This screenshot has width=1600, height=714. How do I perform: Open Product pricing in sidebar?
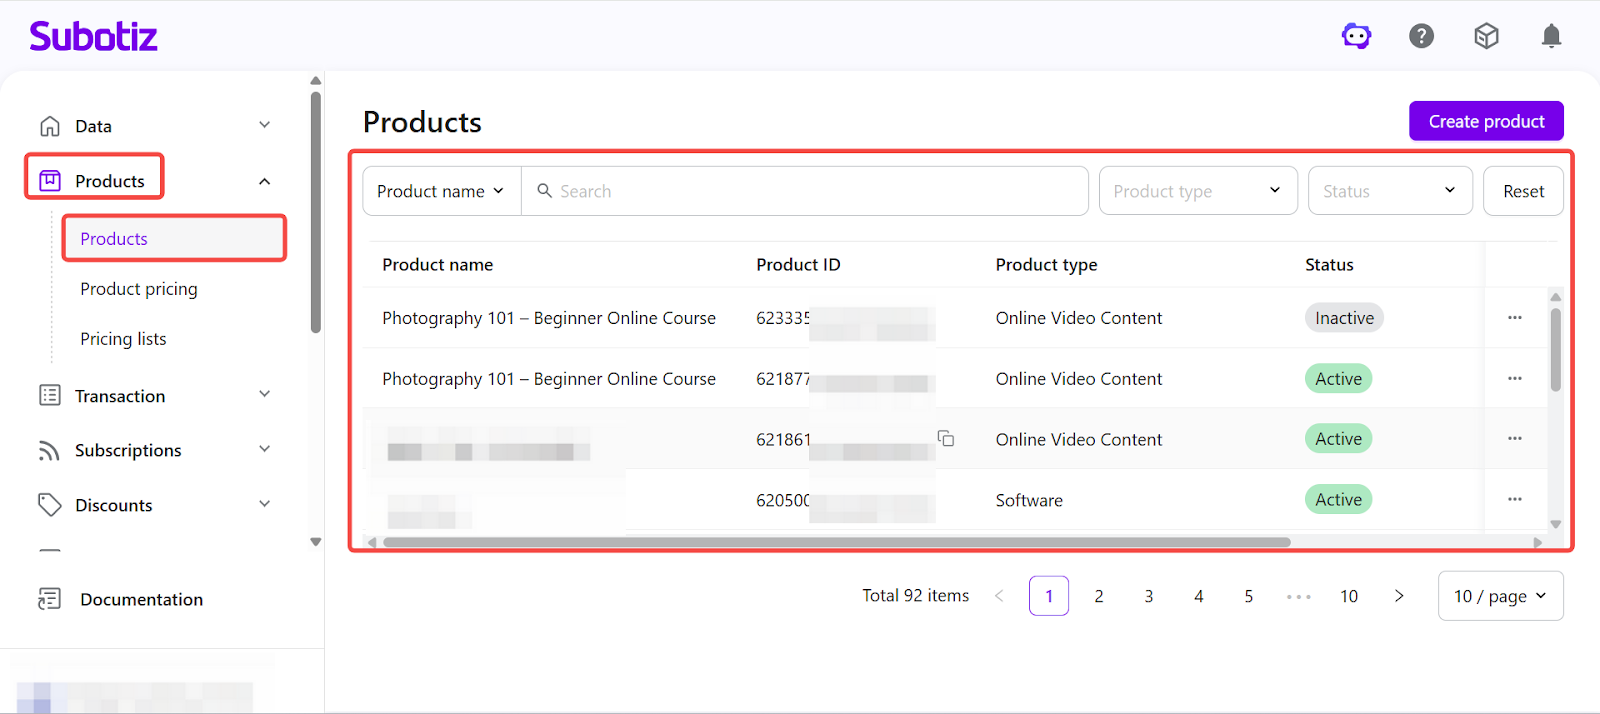[139, 289]
